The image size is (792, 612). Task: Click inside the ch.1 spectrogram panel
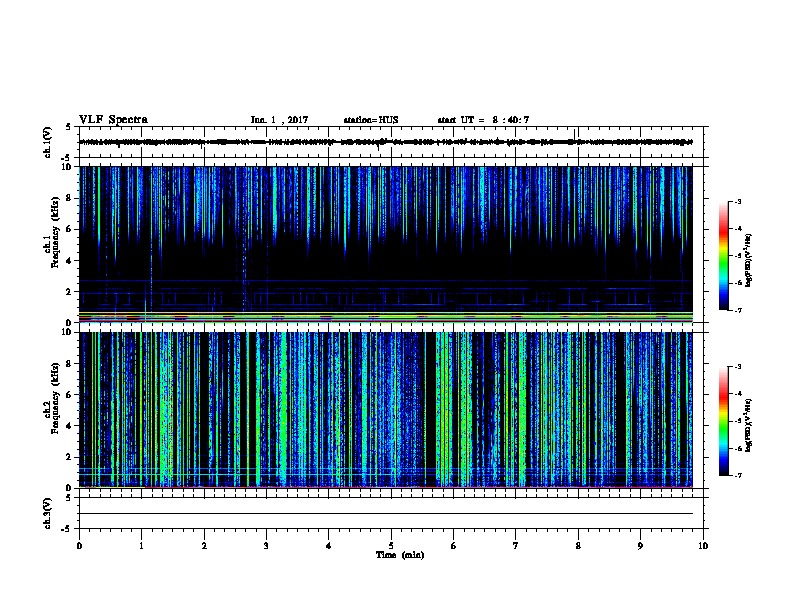click(386, 244)
